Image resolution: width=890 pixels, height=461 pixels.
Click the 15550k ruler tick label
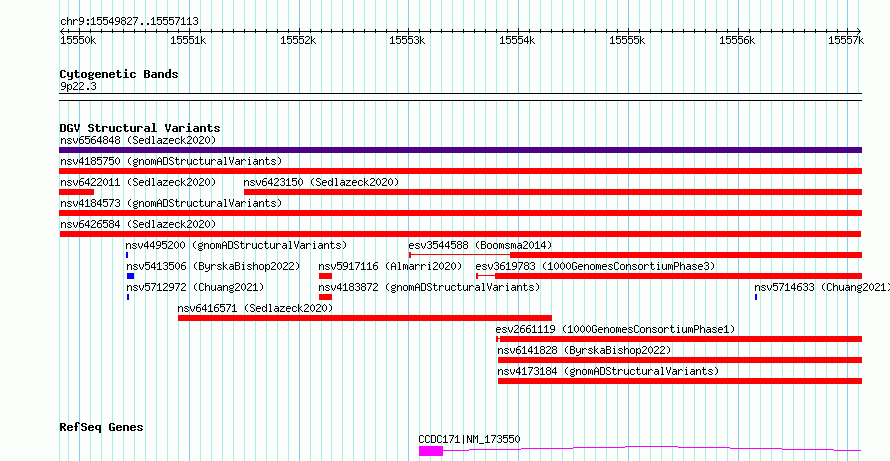click(78, 40)
